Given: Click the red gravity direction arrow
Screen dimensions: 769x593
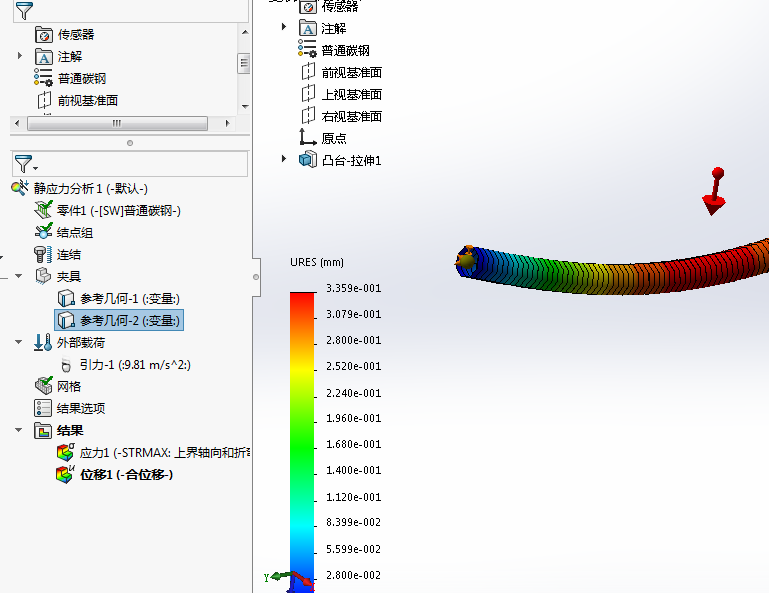Looking at the screenshot, I should 715,191.
